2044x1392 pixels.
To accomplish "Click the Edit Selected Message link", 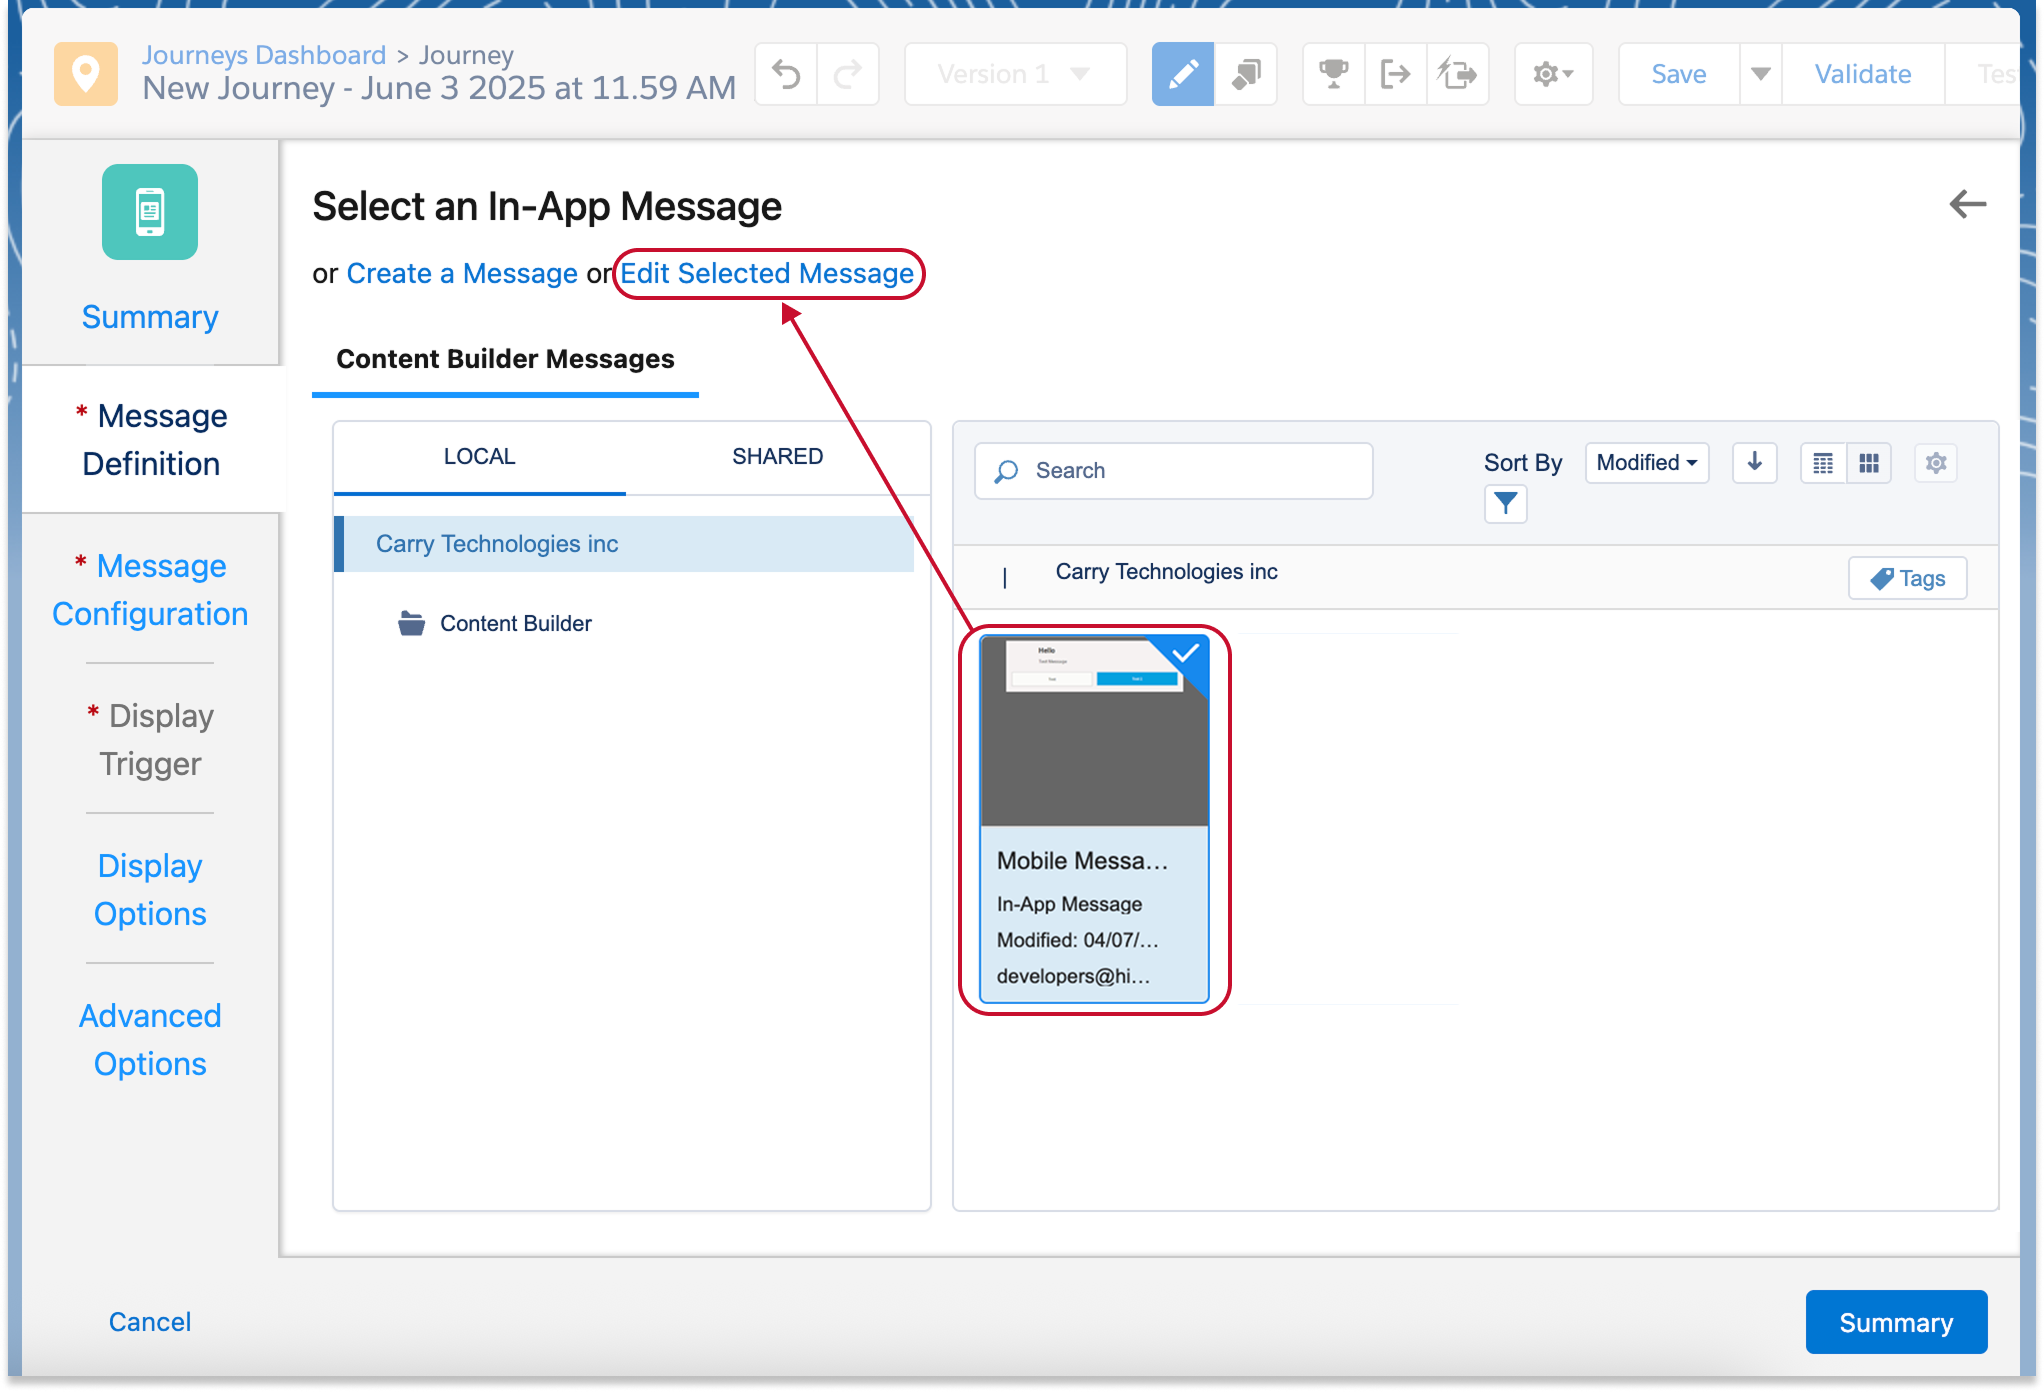I will click(x=767, y=274).
